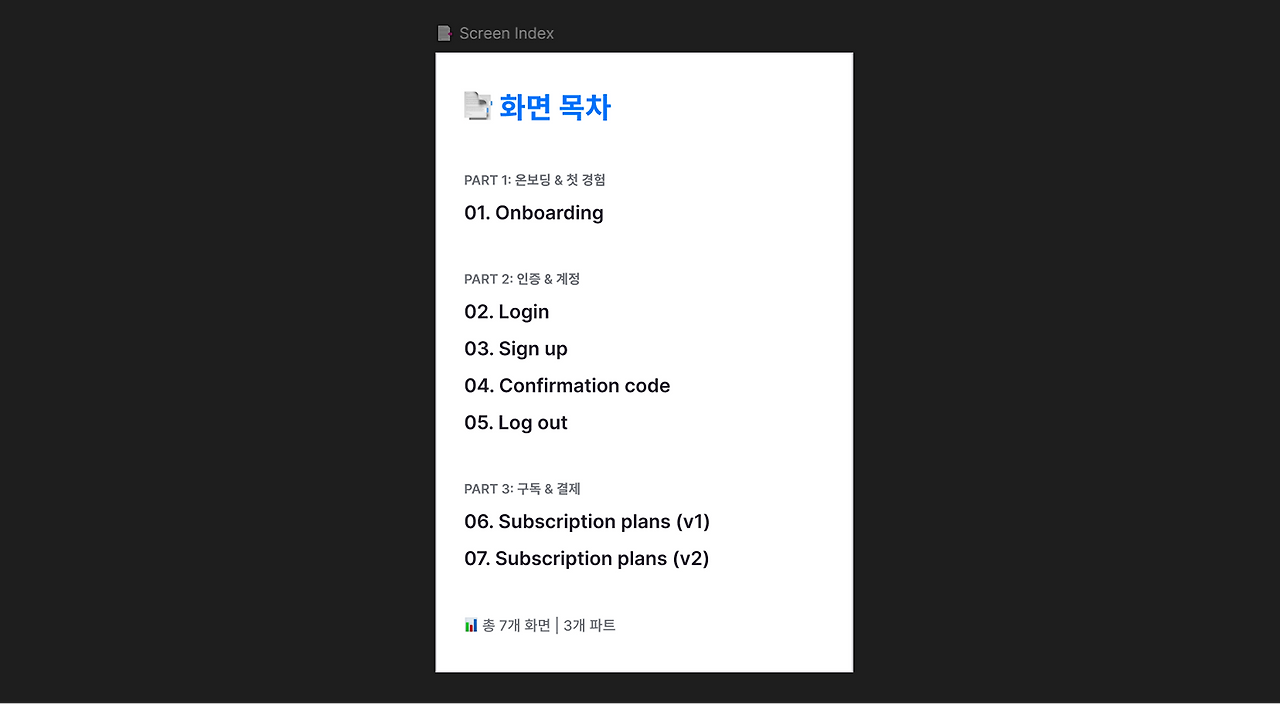Select the 05. Log out entry
Image resolution: width=1280 pixels, height=704 pixels.
516,422
